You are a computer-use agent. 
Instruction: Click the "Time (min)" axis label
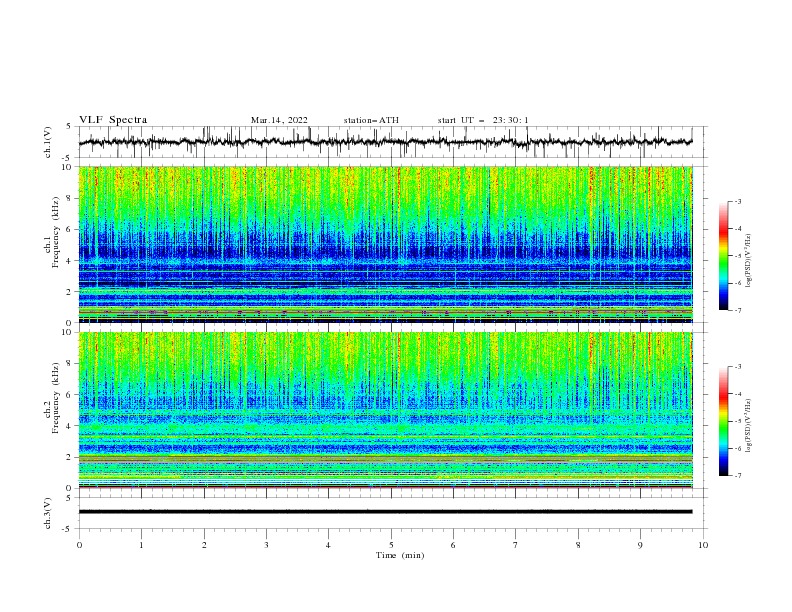[x=400, y=555]
